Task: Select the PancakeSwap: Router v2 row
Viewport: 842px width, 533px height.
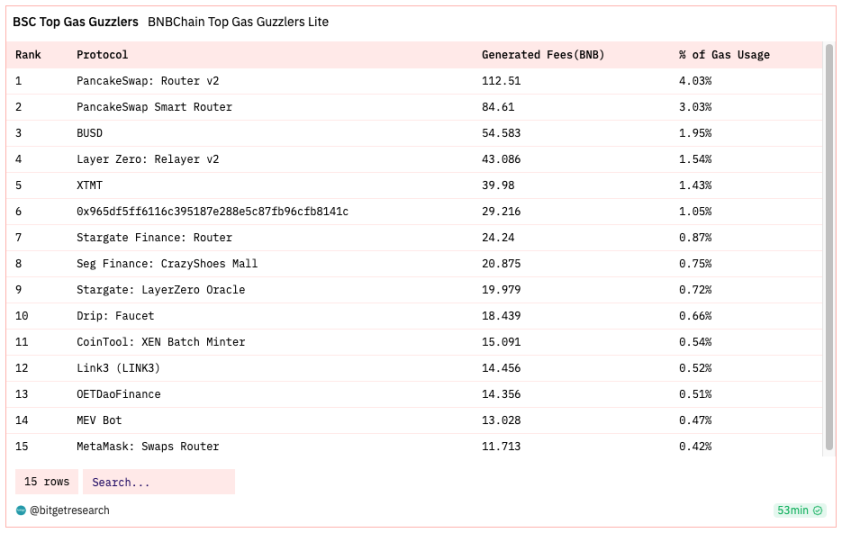Action: pyautogui.click(x=414, y=81)
